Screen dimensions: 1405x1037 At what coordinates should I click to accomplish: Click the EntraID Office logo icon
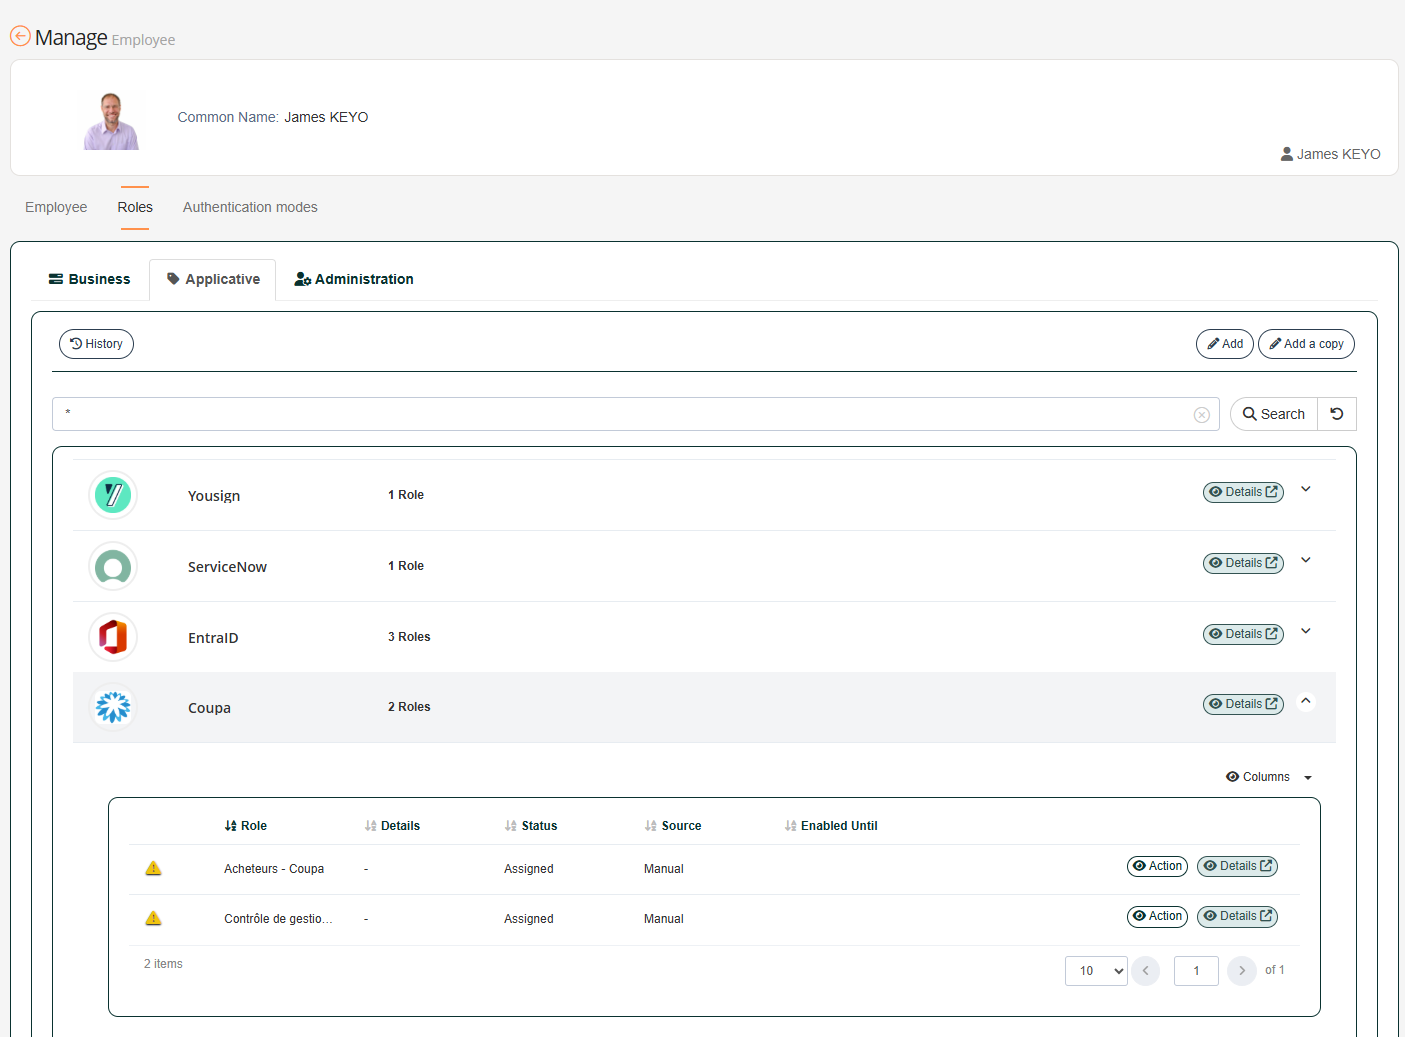coord(113,637)
